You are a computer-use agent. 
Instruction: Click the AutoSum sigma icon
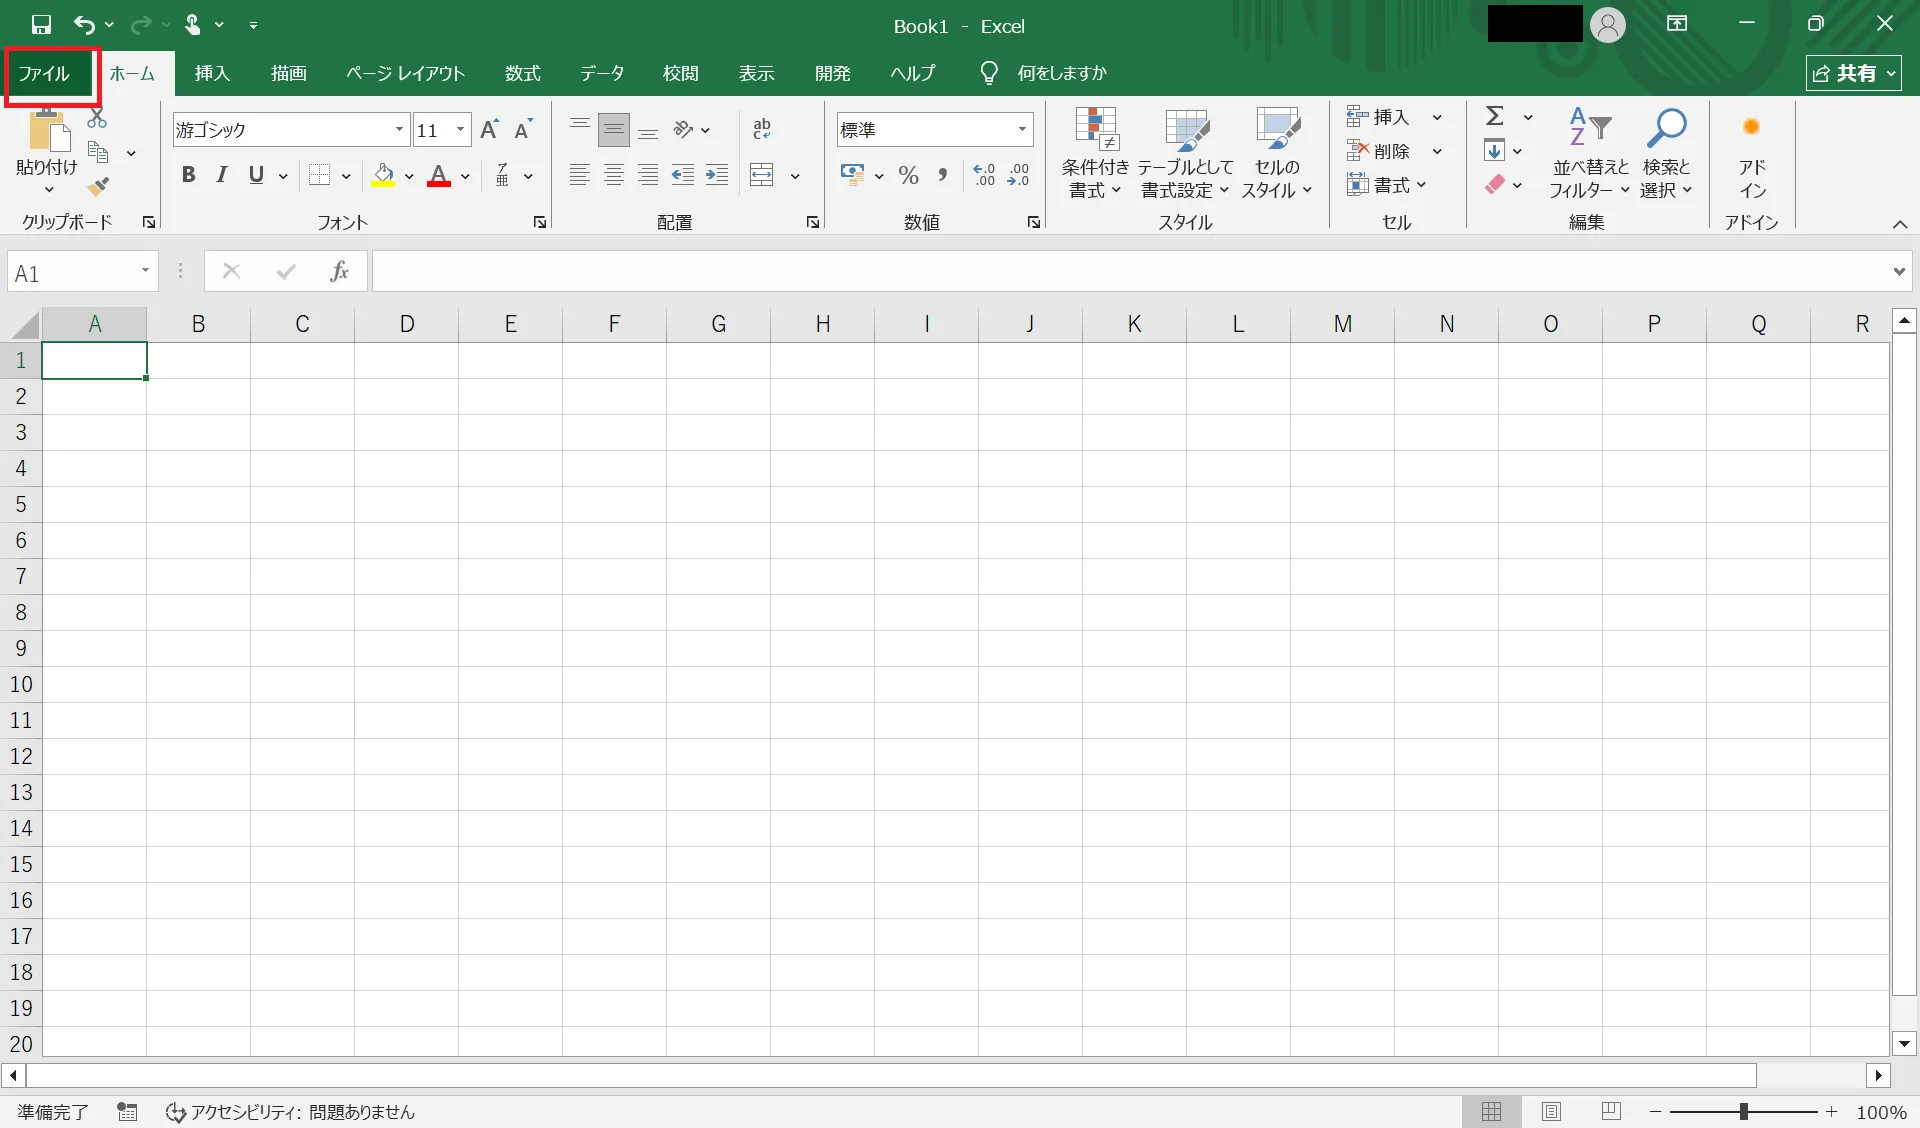1495,117
